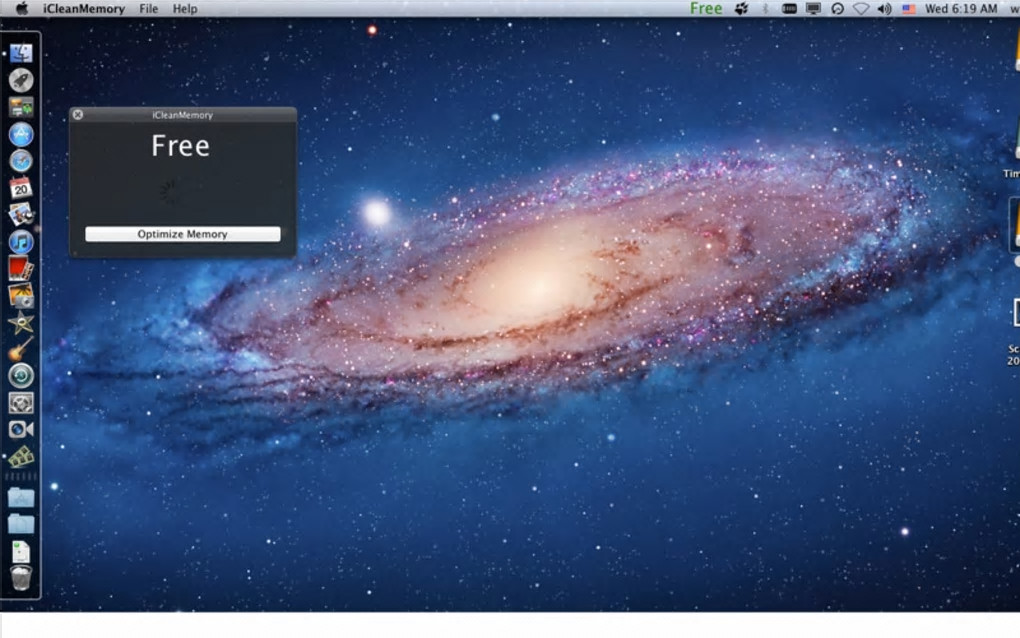Click the Bluetooth menu bar icon
The image size is (1020, 638).
click(765, 8)
